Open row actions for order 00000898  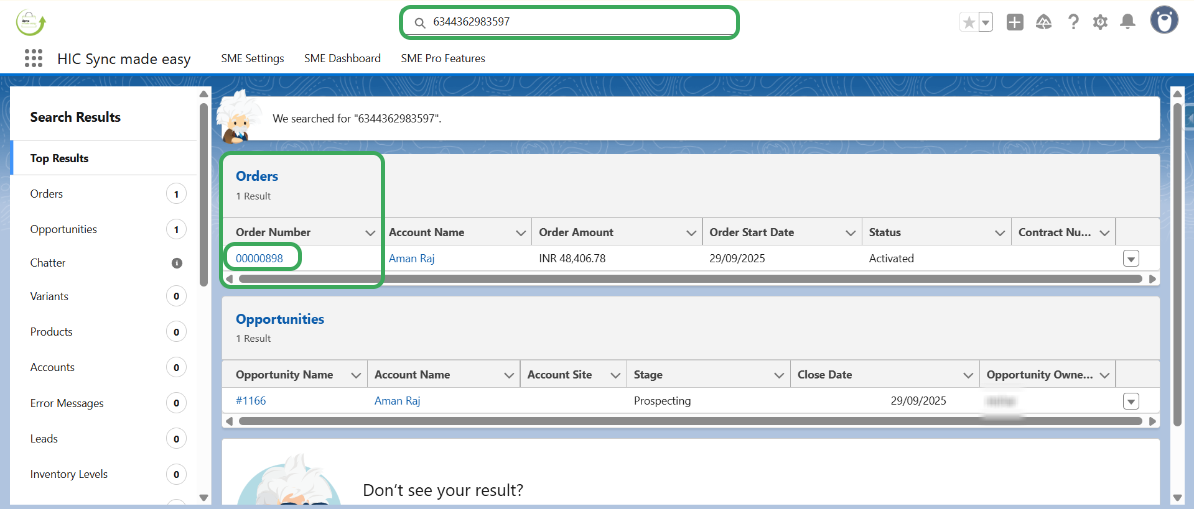point(1131,259)
